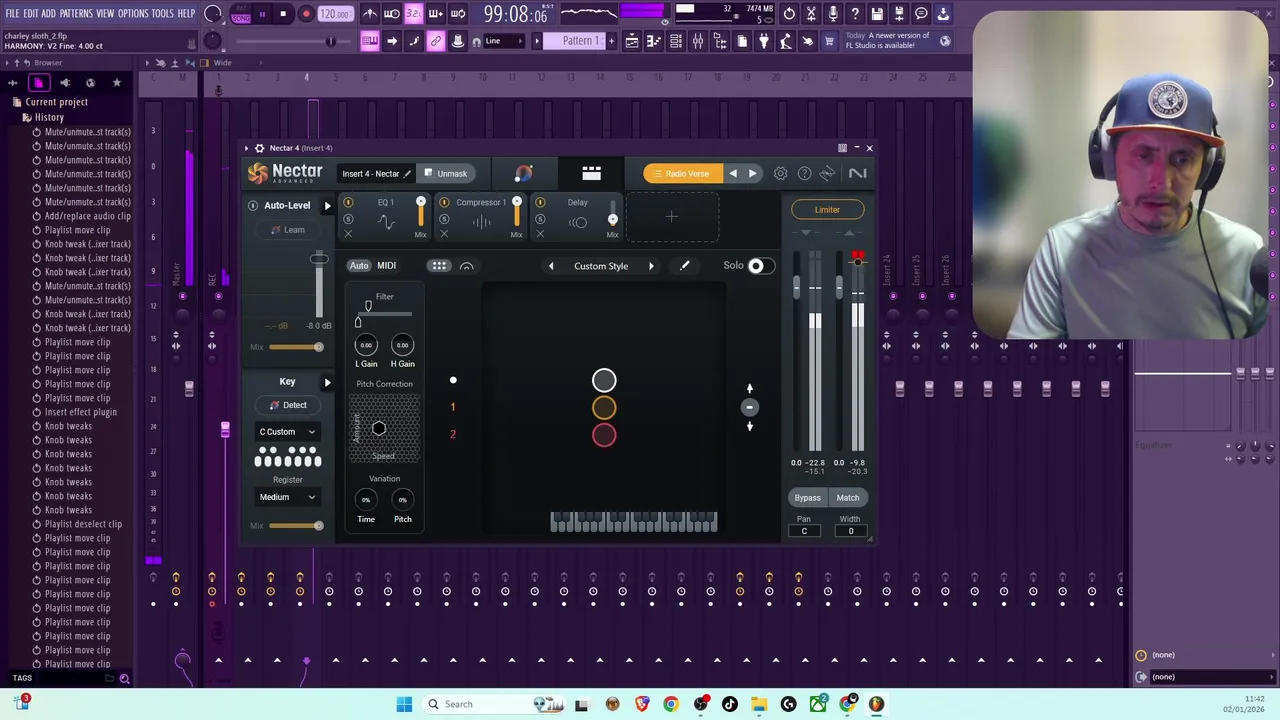Screen dimensions: 1280x720
Task: Click the help question mark icon in FL toolbar
Action: point(855,14)
